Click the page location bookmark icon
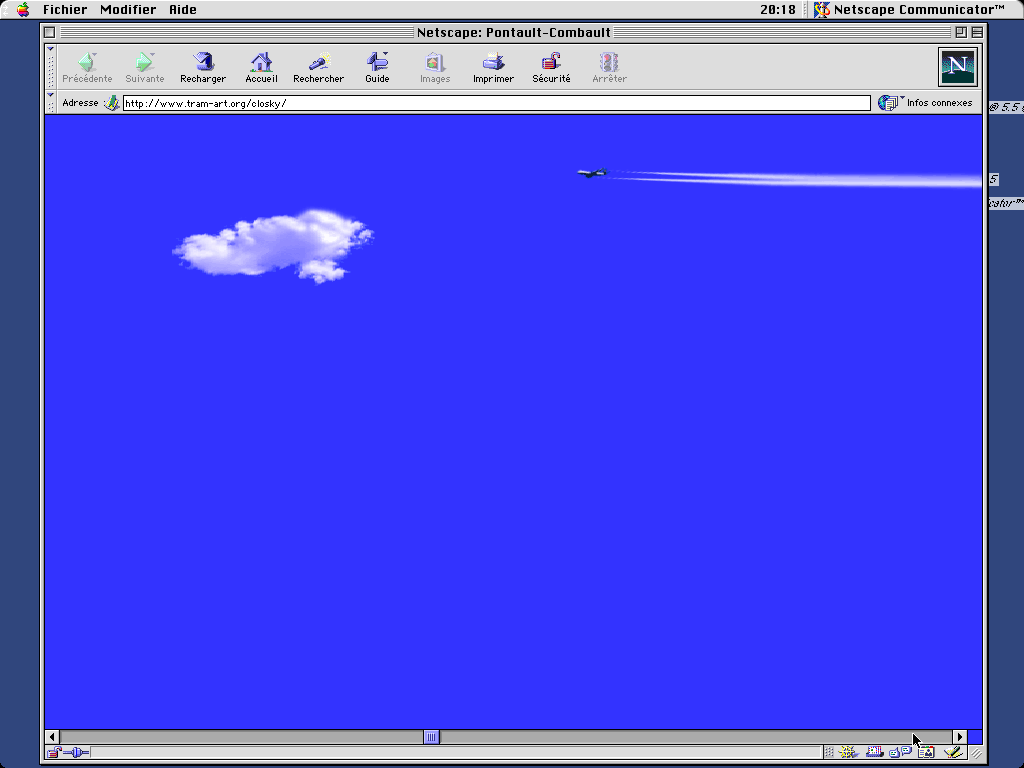Image resolution: width=1024 pixels, height=768 pixels. [112, 103]
